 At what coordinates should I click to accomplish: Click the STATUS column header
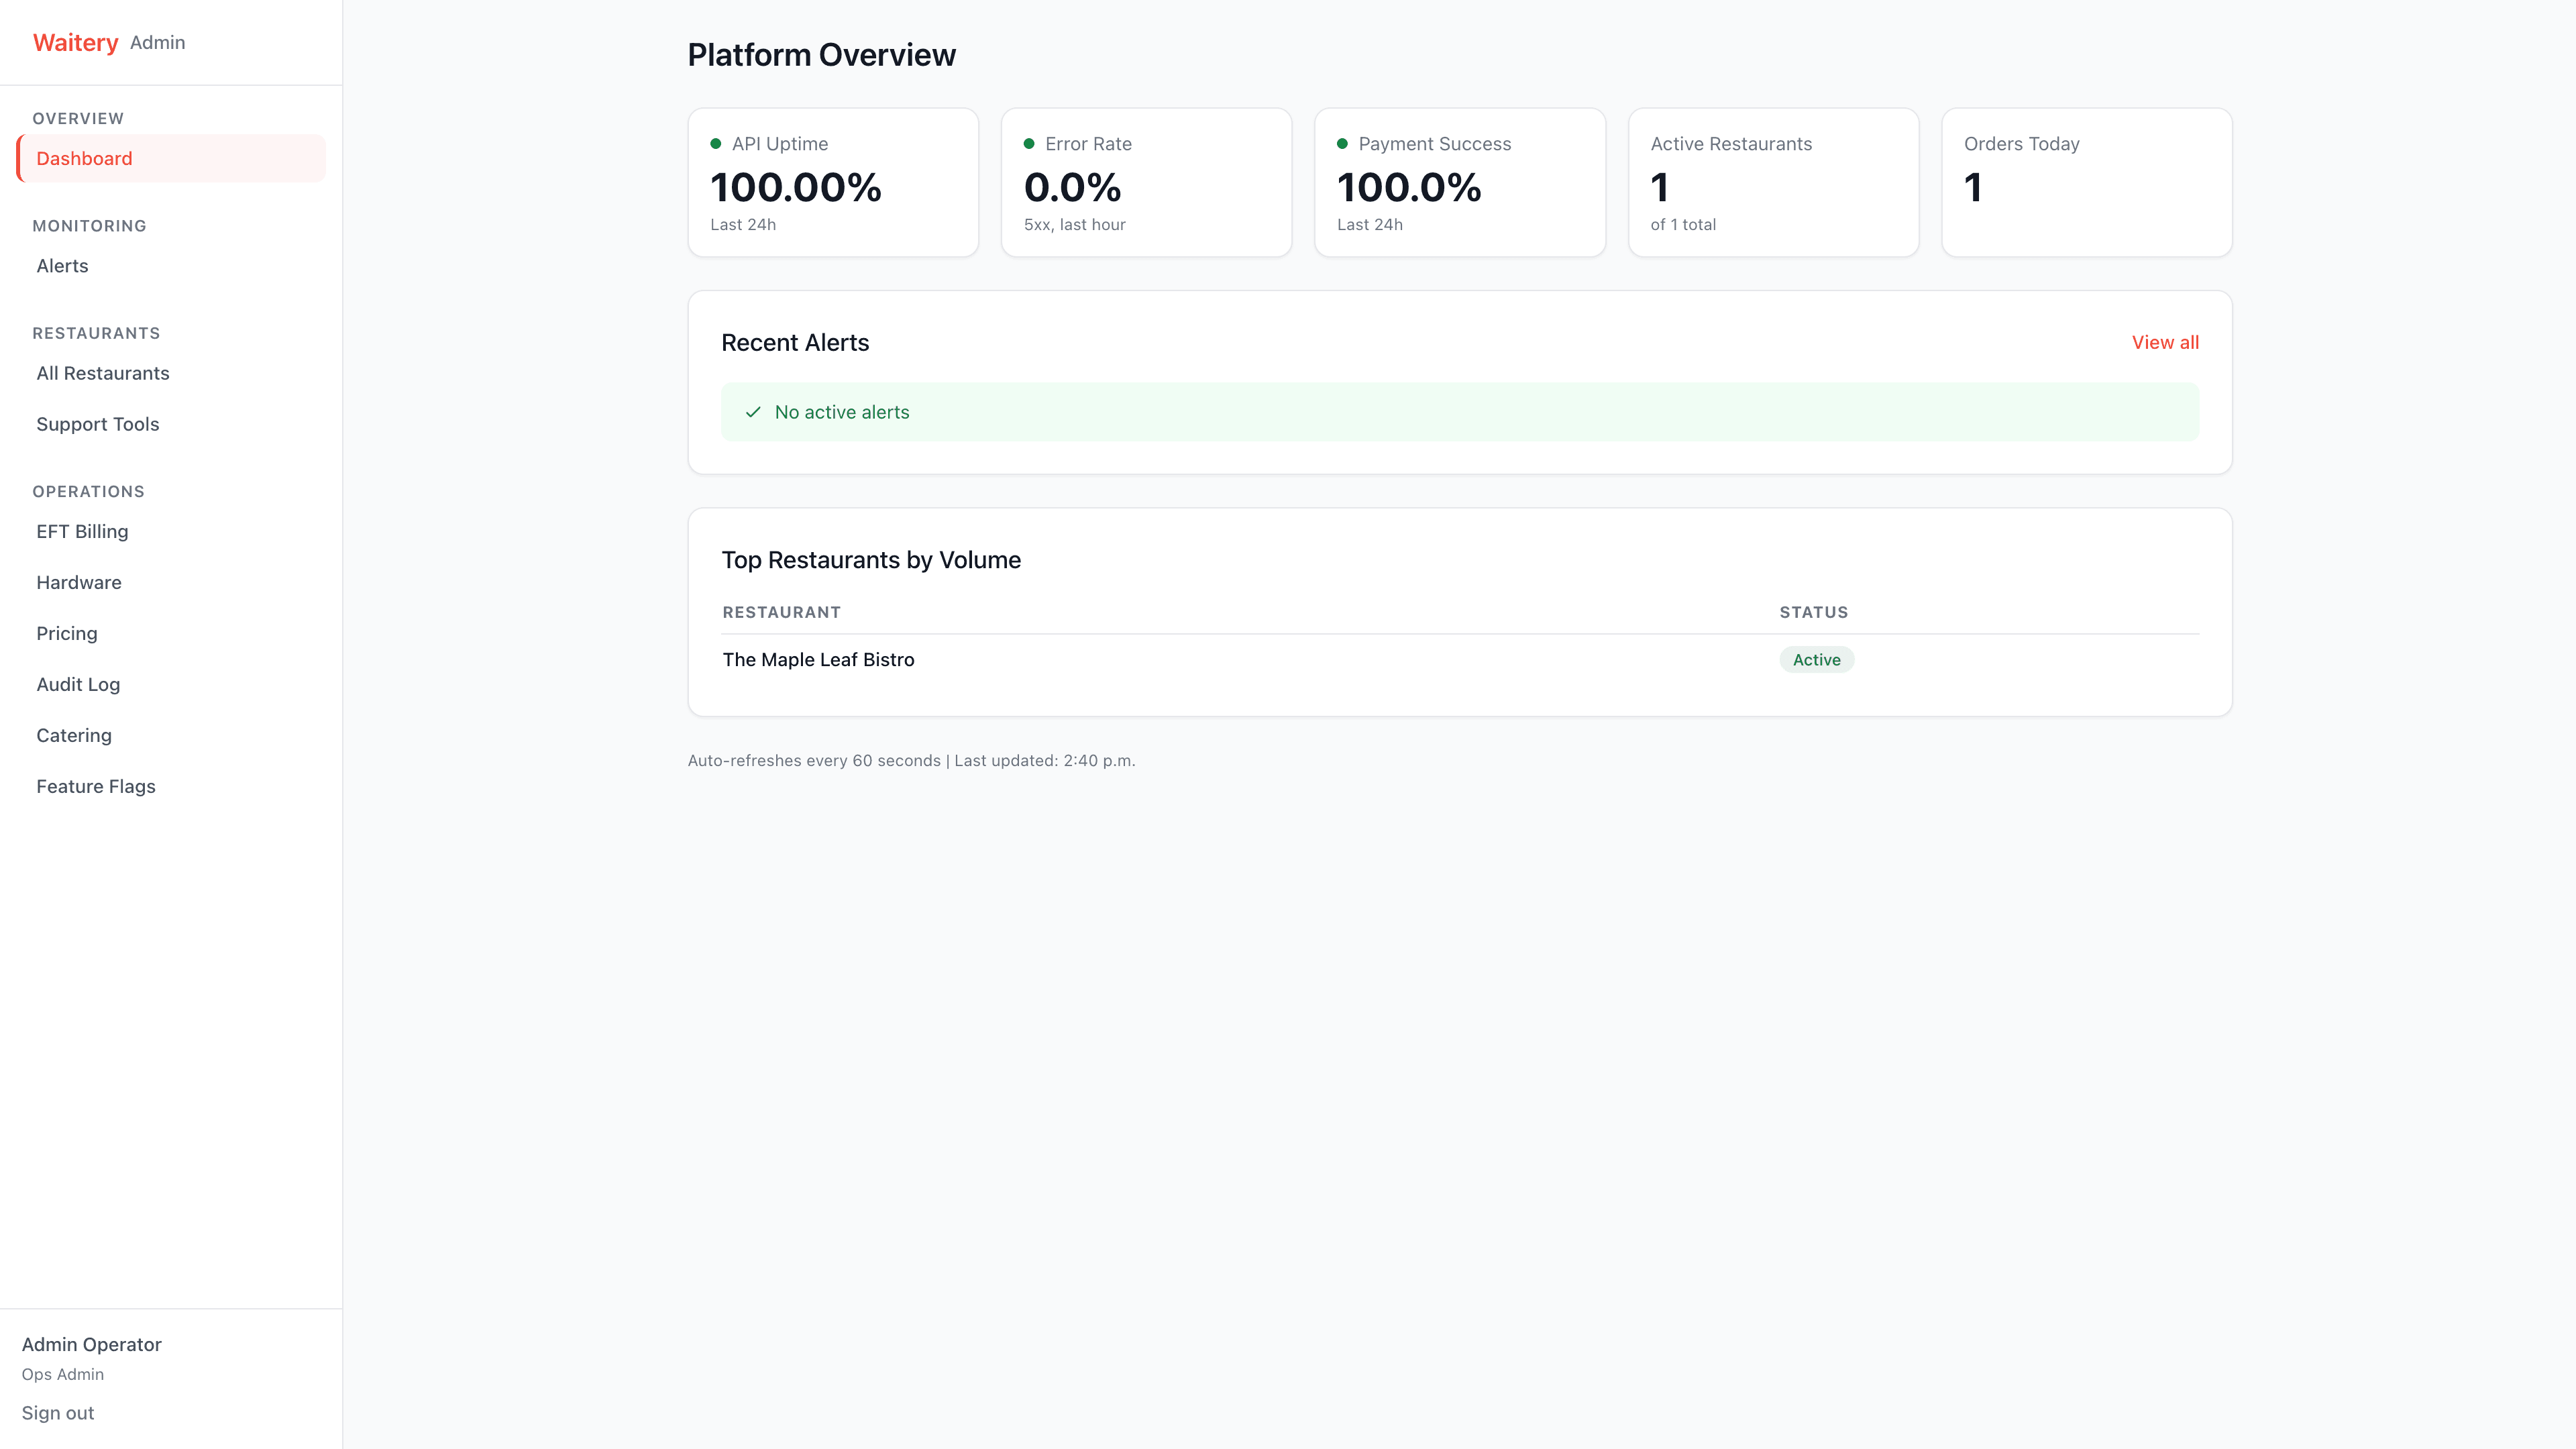click(1813, 612)
